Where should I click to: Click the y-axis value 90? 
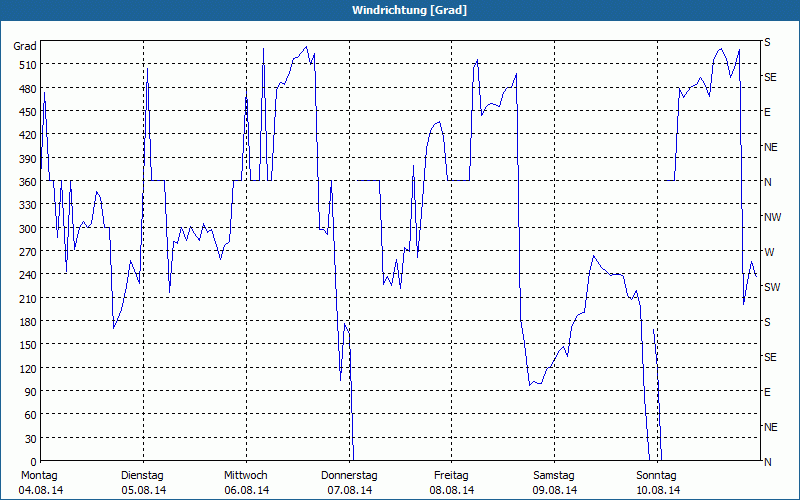[30, 392]
